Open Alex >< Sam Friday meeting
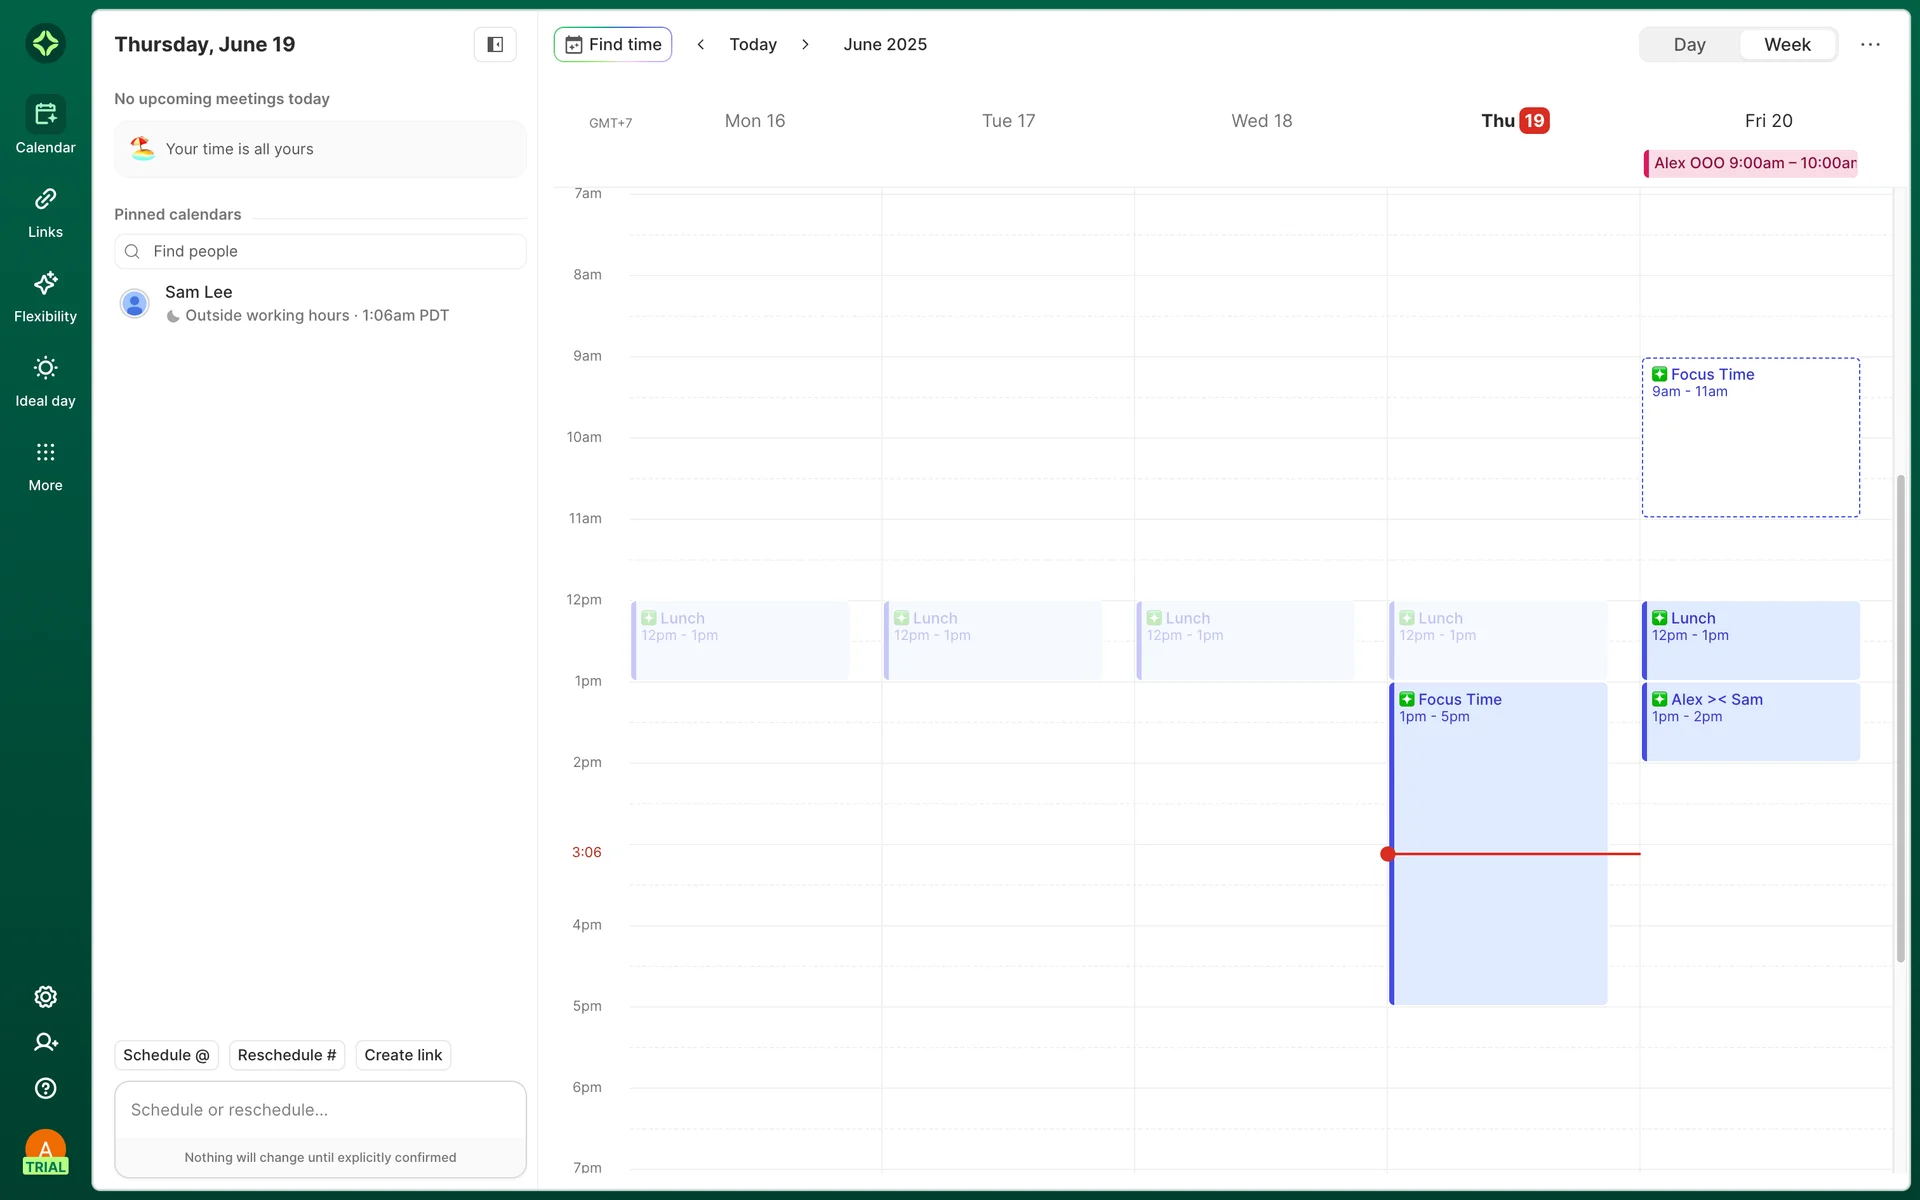Screen dimensions: 1920x1200 (x=1750, y=722)
